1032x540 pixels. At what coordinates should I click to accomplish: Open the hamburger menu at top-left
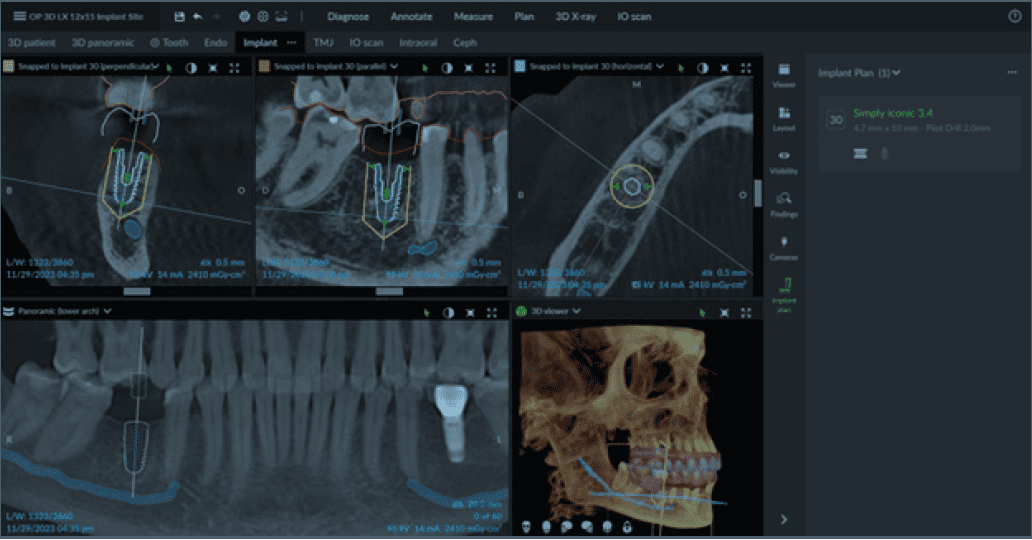[x=20, y=17]
